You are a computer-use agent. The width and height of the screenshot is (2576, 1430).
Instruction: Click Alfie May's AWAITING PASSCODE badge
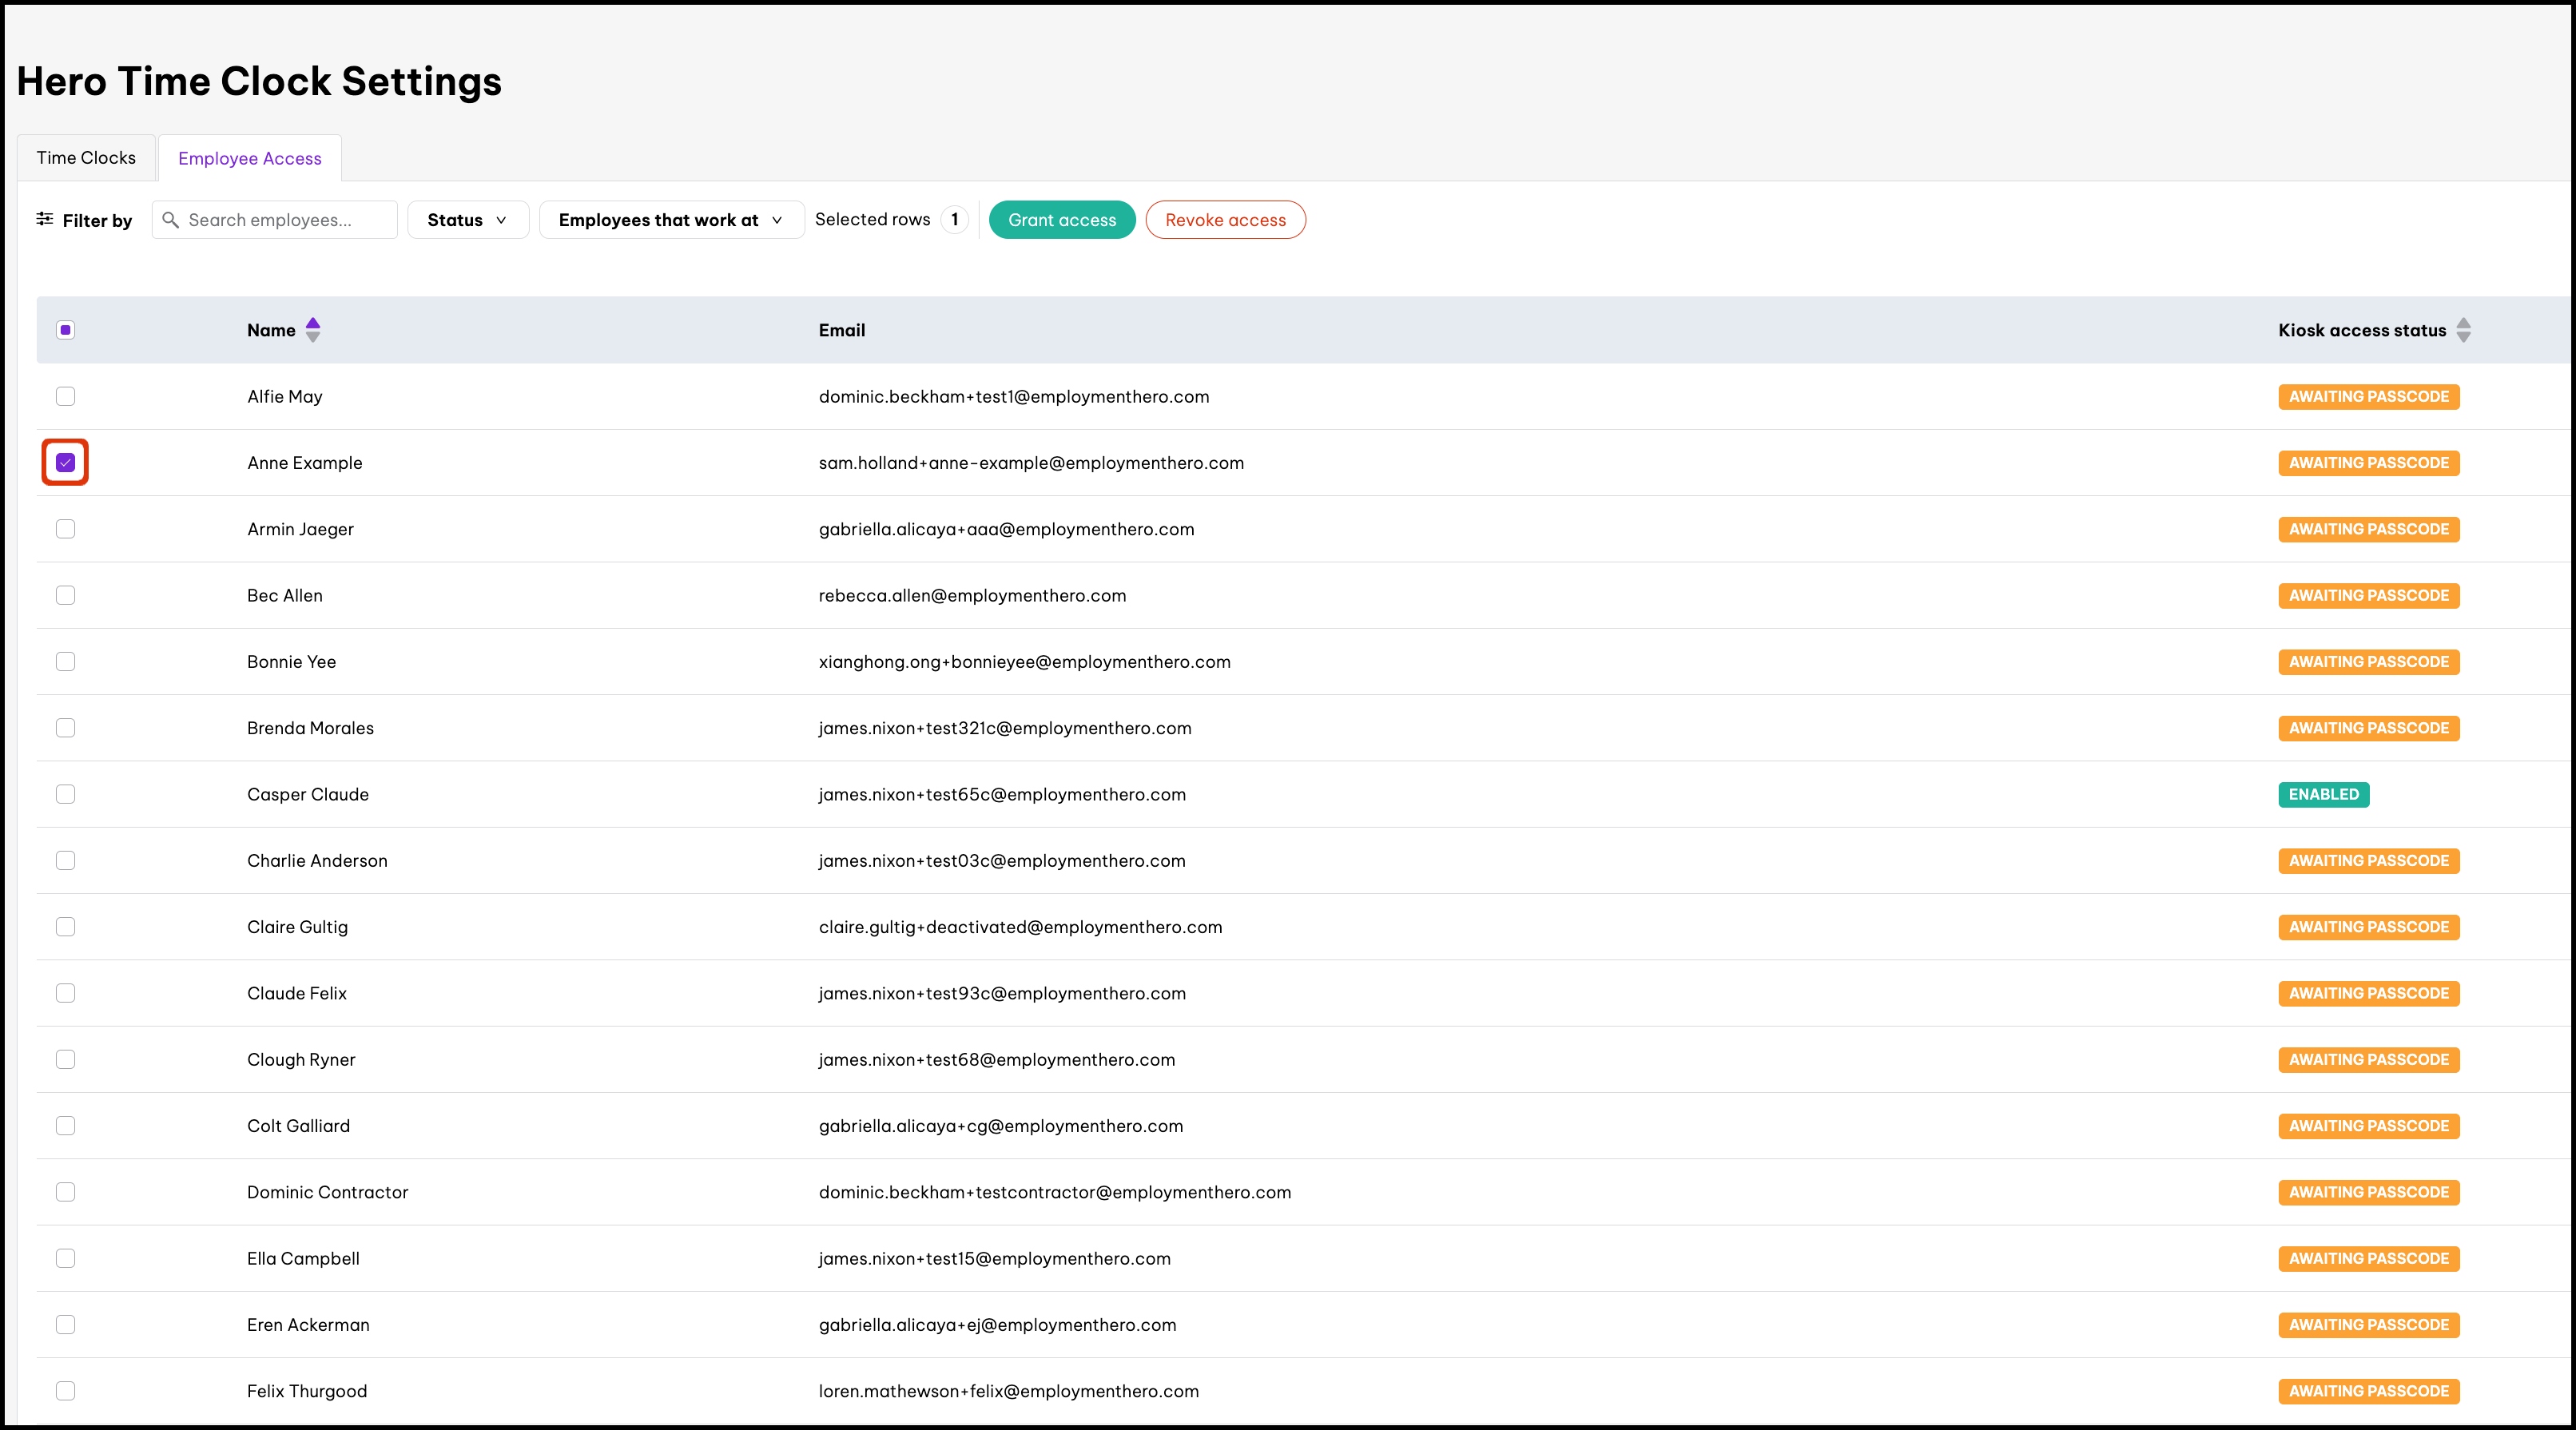(2368, 397)
